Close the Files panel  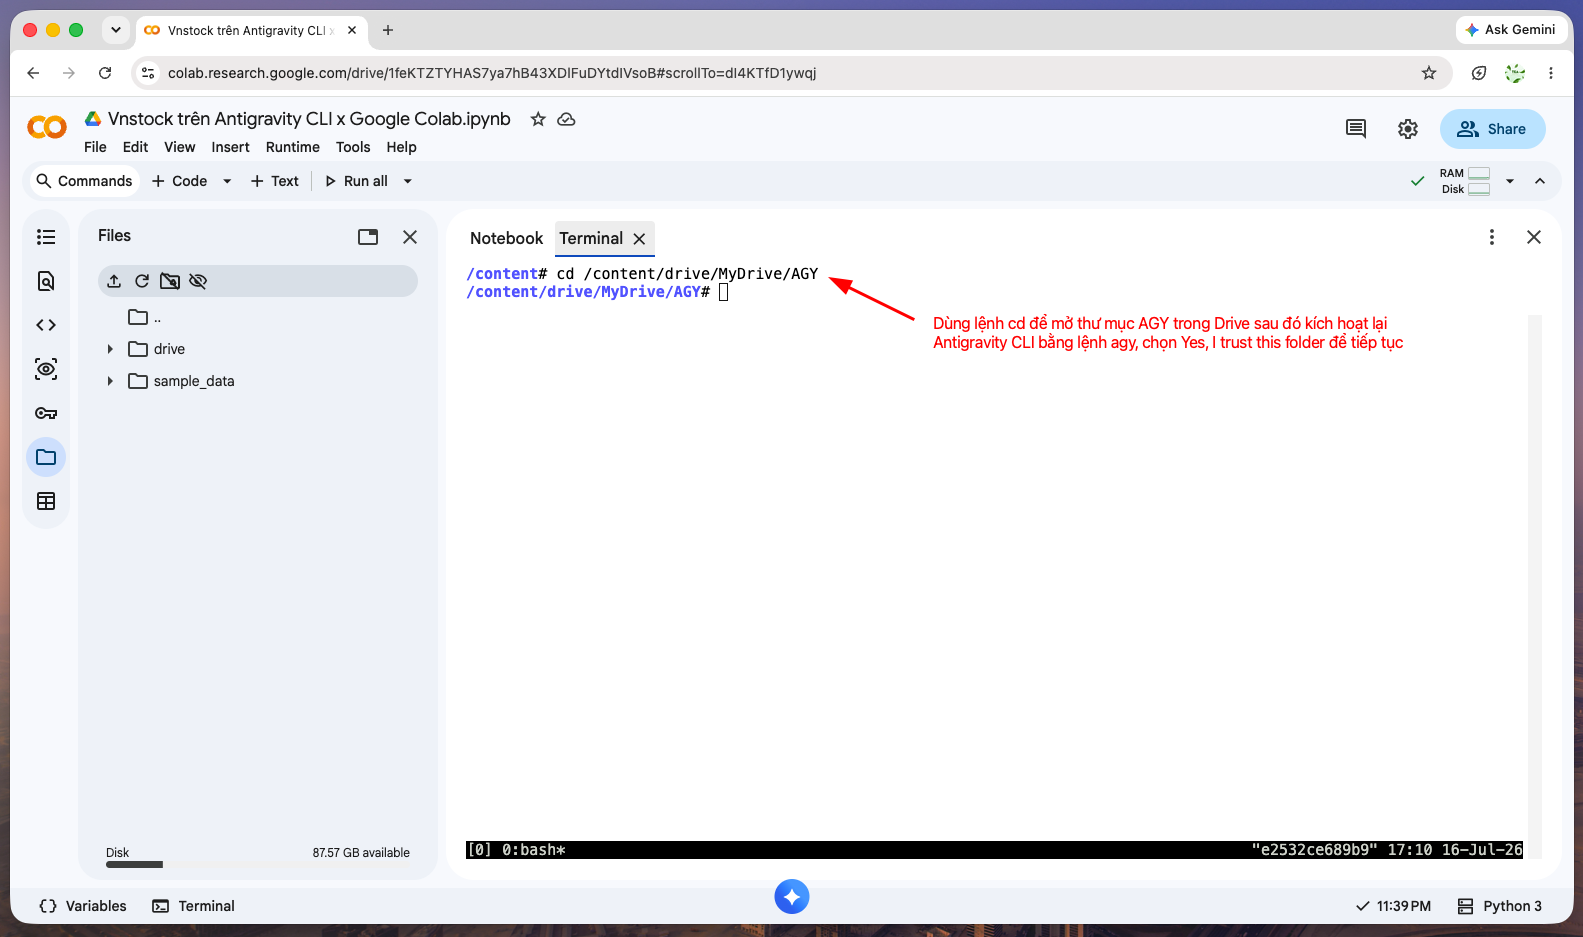pyautogui.click(x=410, y=237)
